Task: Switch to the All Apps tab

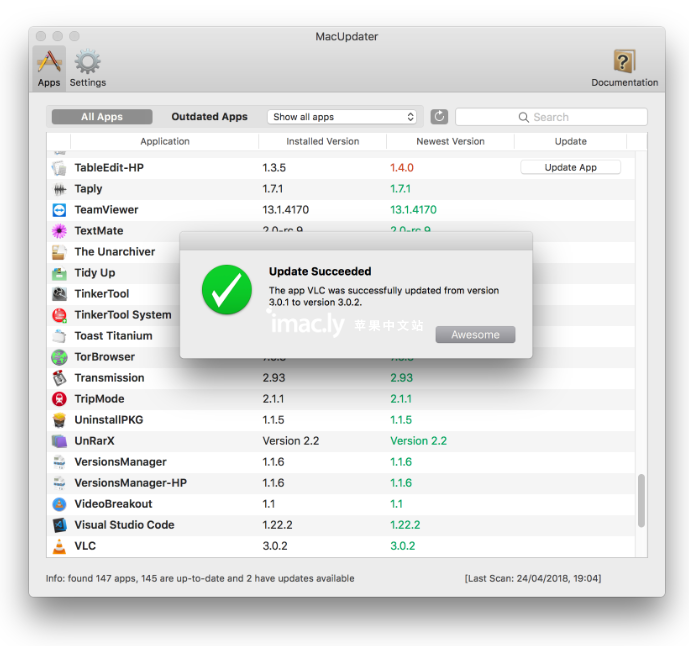Action: tap(102, 117)
